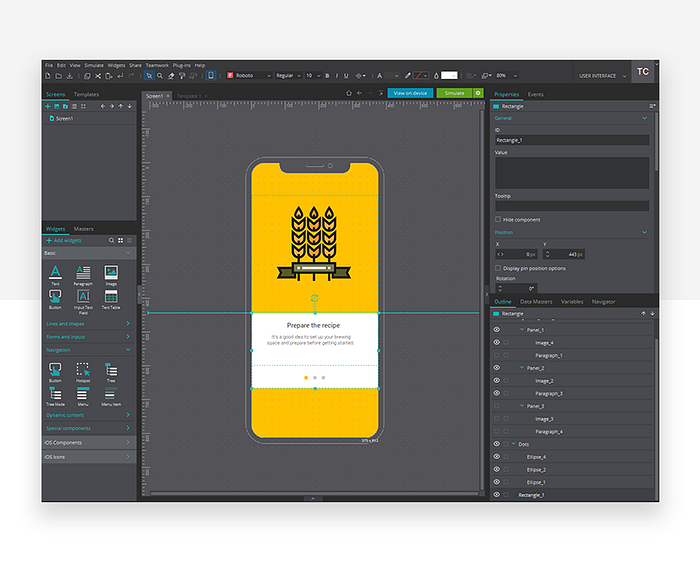This screenshot has height=562, width=700.
Task: Select the Tree widget
Action: pos(111,372)
